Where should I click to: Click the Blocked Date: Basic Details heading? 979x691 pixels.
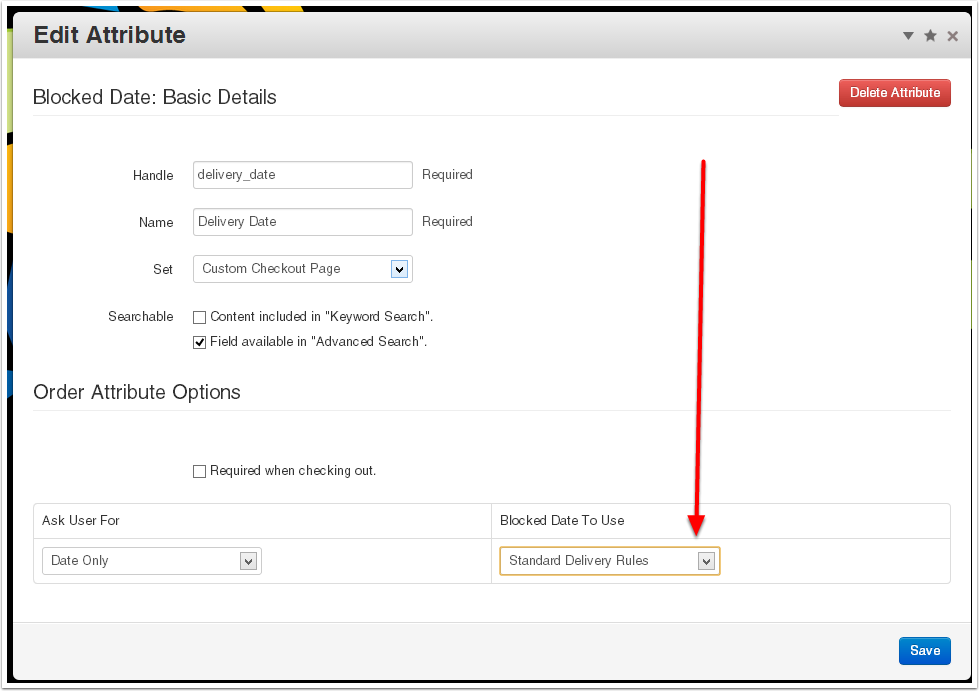(155, 97)
